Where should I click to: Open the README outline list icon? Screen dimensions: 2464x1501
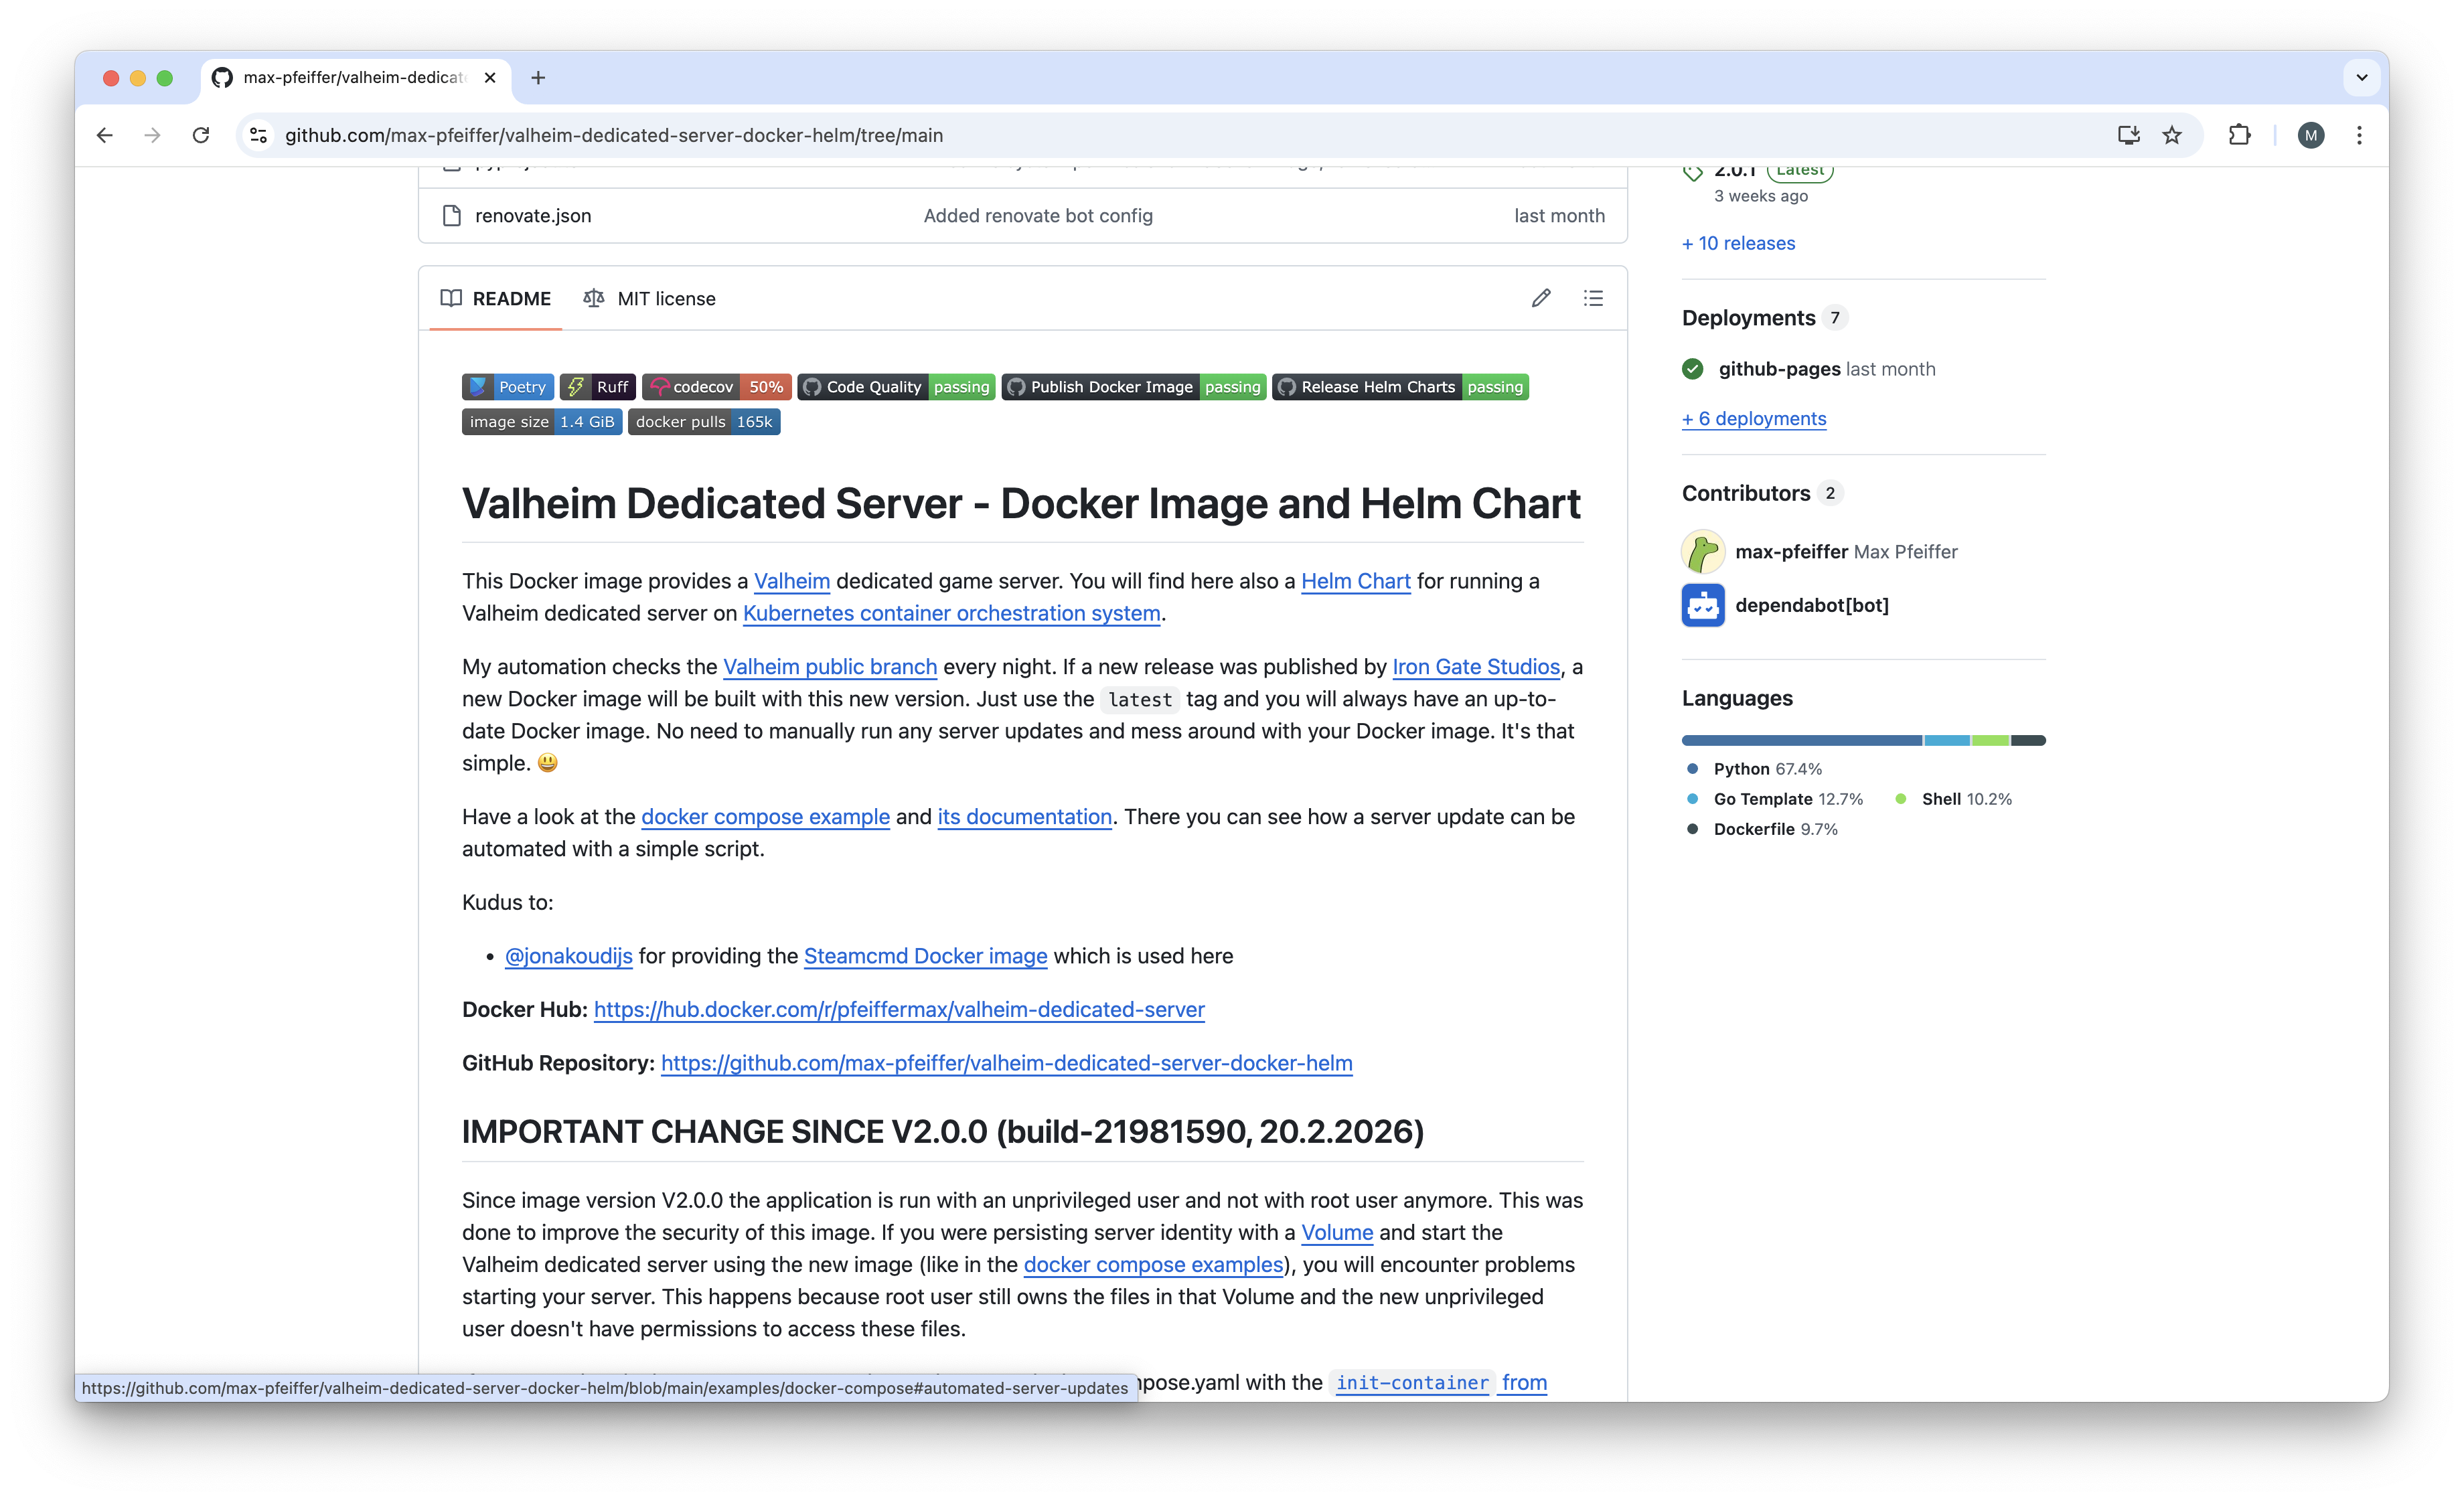click(1594, 297)
